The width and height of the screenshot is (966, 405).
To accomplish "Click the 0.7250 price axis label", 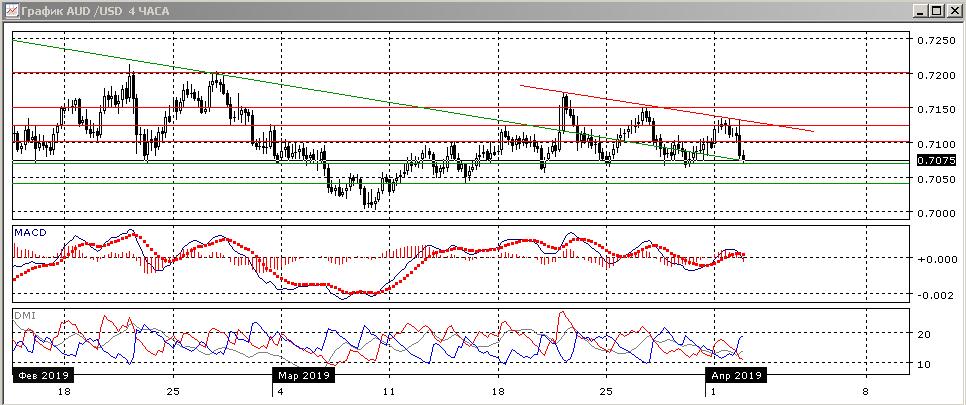I will pyautogui.click(x=935, y=41).
